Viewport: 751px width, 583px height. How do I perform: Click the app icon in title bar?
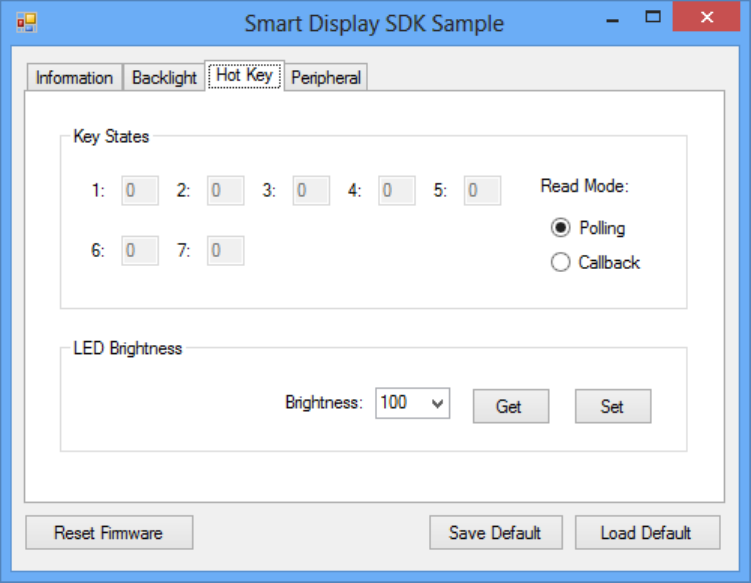(x=27, y=23)
